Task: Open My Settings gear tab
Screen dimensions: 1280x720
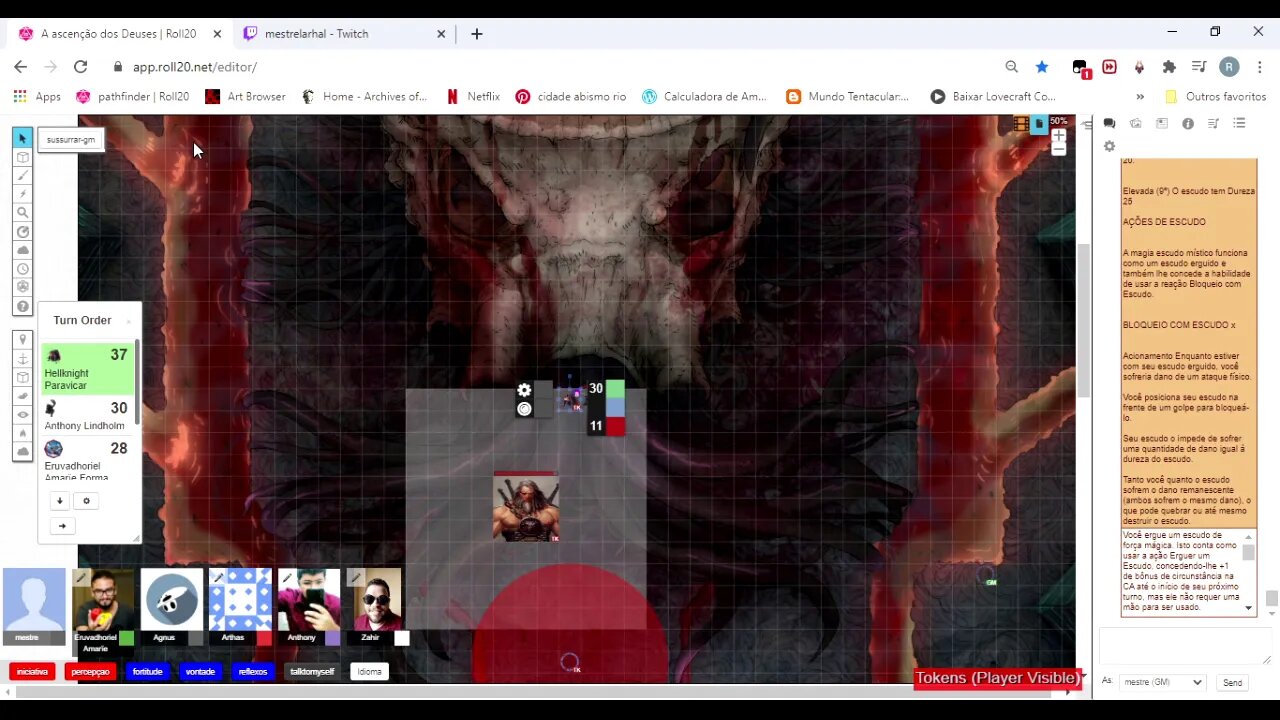Action: [1109, 146]
